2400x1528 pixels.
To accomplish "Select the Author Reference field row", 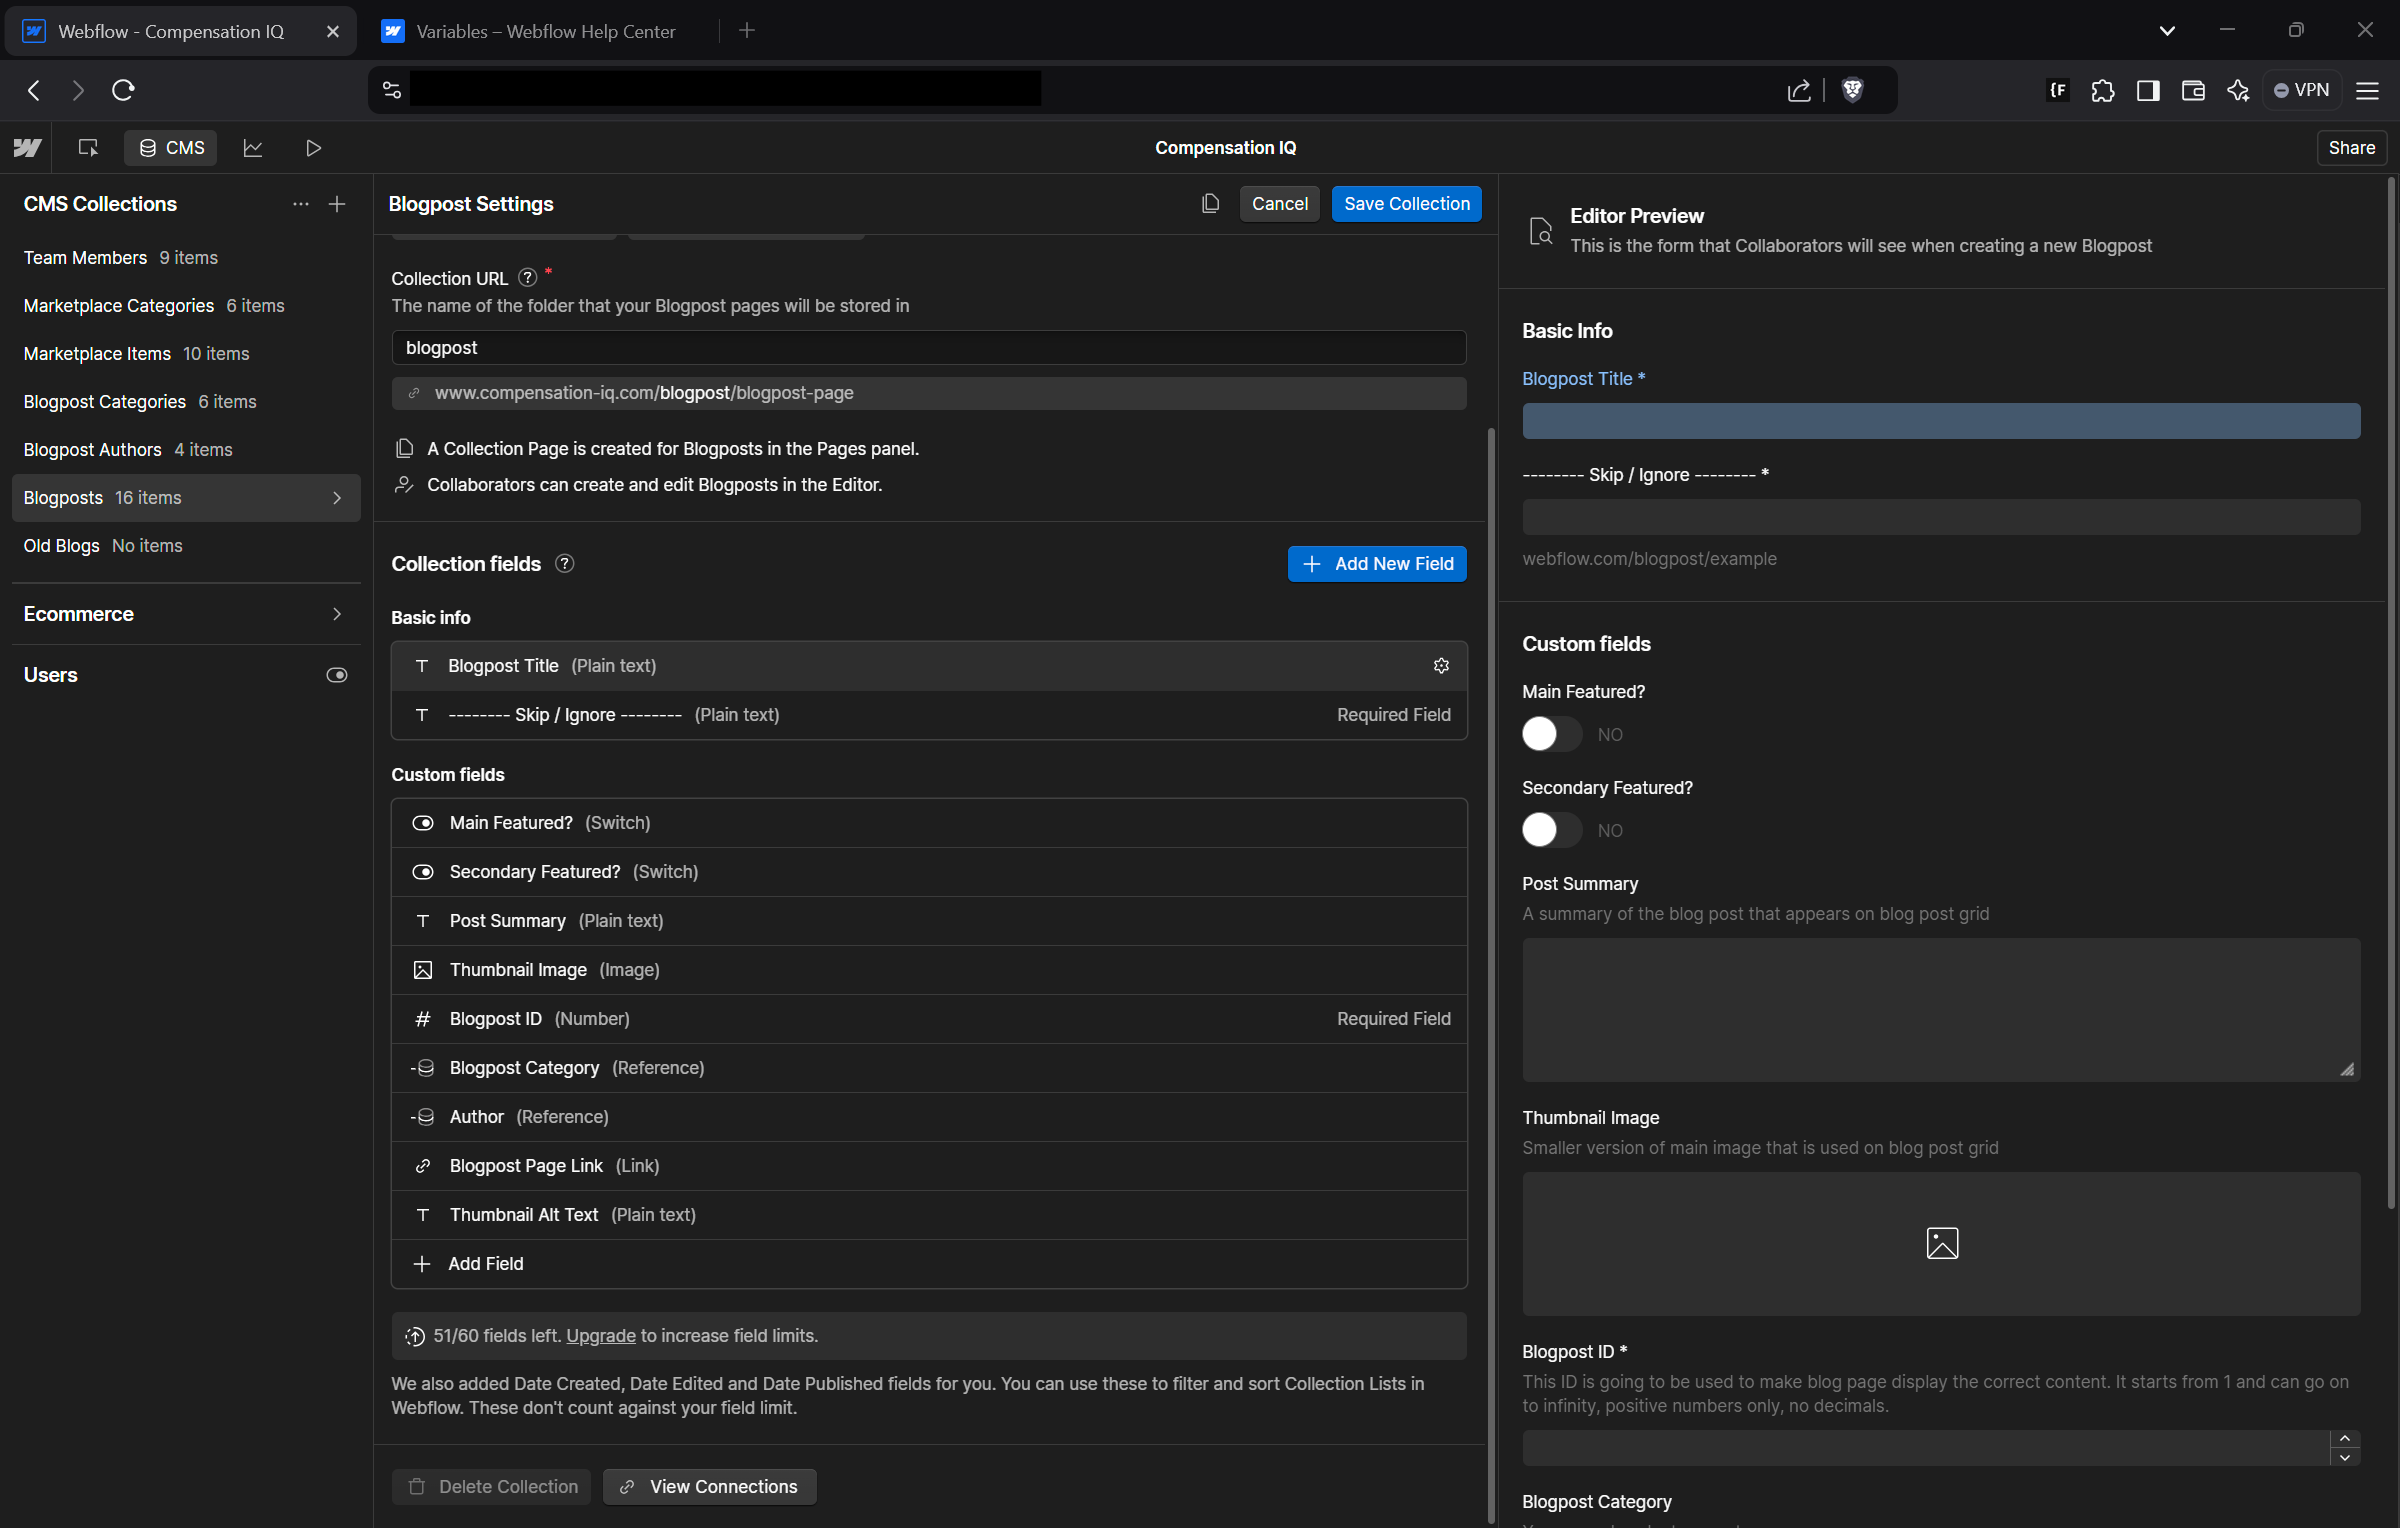I will pyautogui.click(x=929, y=1117).
